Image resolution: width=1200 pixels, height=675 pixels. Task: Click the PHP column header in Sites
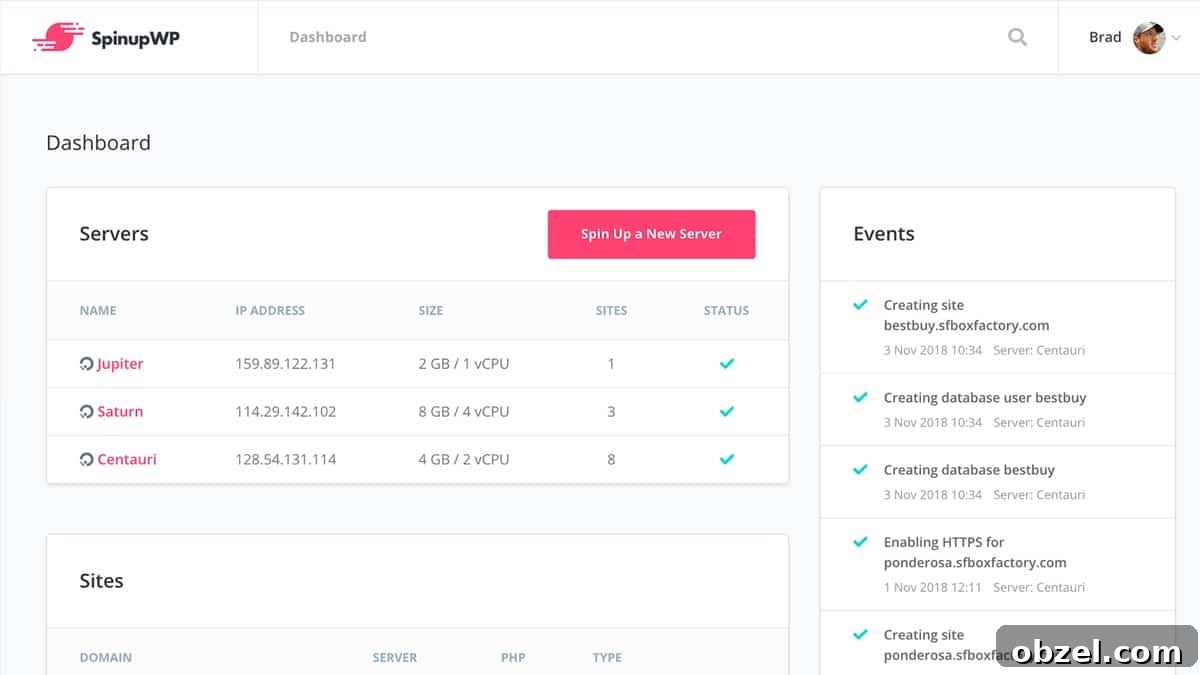513,658
